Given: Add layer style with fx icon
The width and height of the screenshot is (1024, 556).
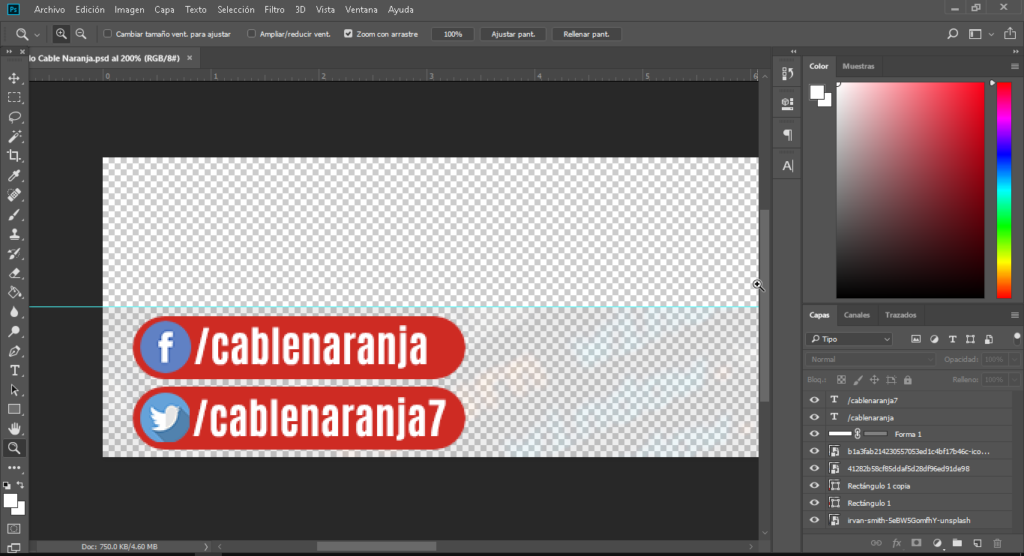Looking at the screenshot, I should 897,543.
